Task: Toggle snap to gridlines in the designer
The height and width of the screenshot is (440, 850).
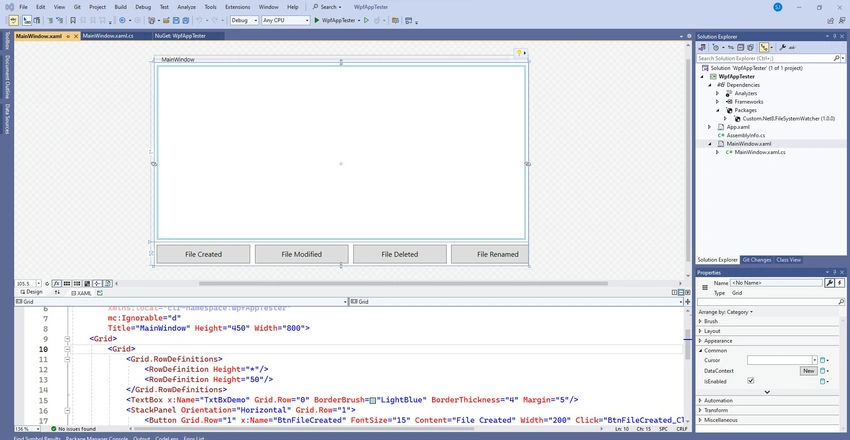Action: [77, 283]
